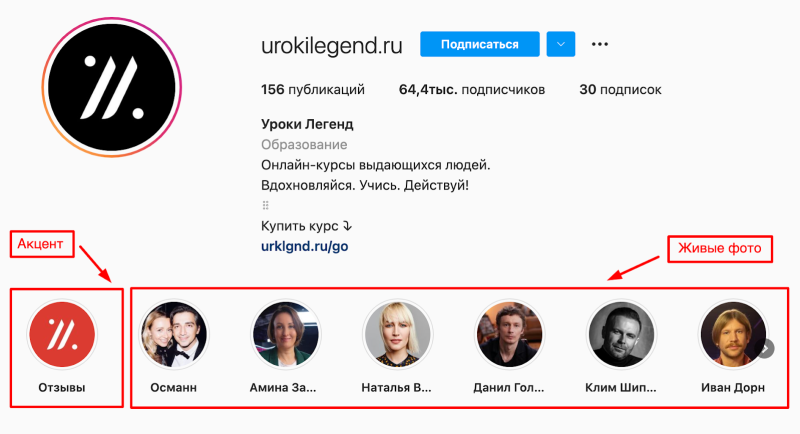This screenshot has width=800, height=434.
Task: Open the Клим Шип... highlight thumbnail
Action: click(x=621, y=335)
